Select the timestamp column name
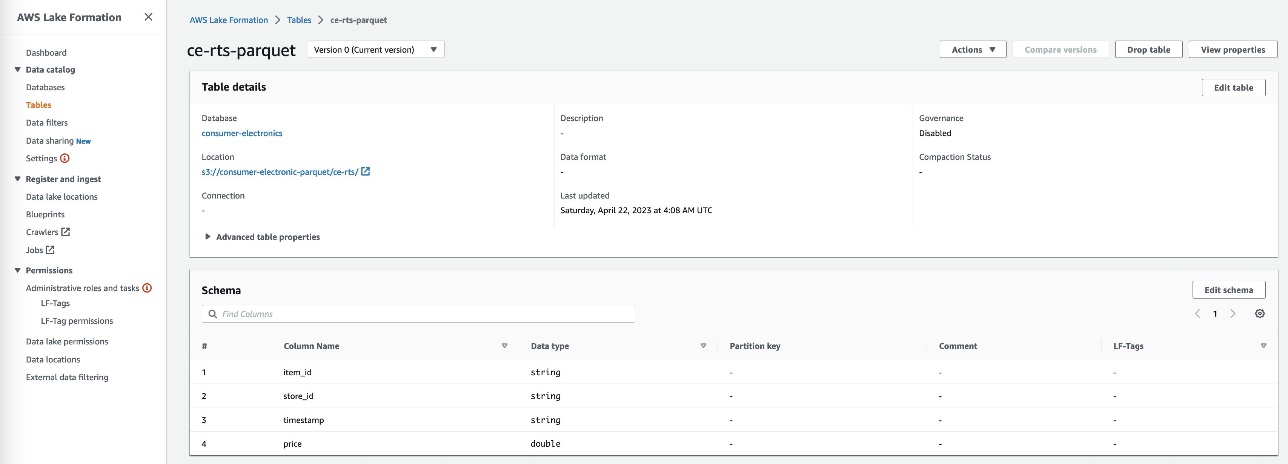The width and height of the screenshot is (1288, 464). (304, 420)
